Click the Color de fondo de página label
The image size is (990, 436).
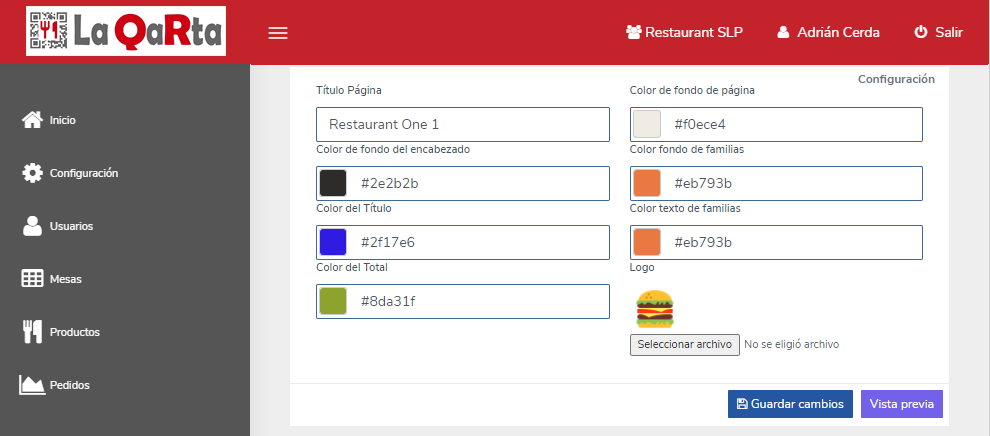(692, 90)
